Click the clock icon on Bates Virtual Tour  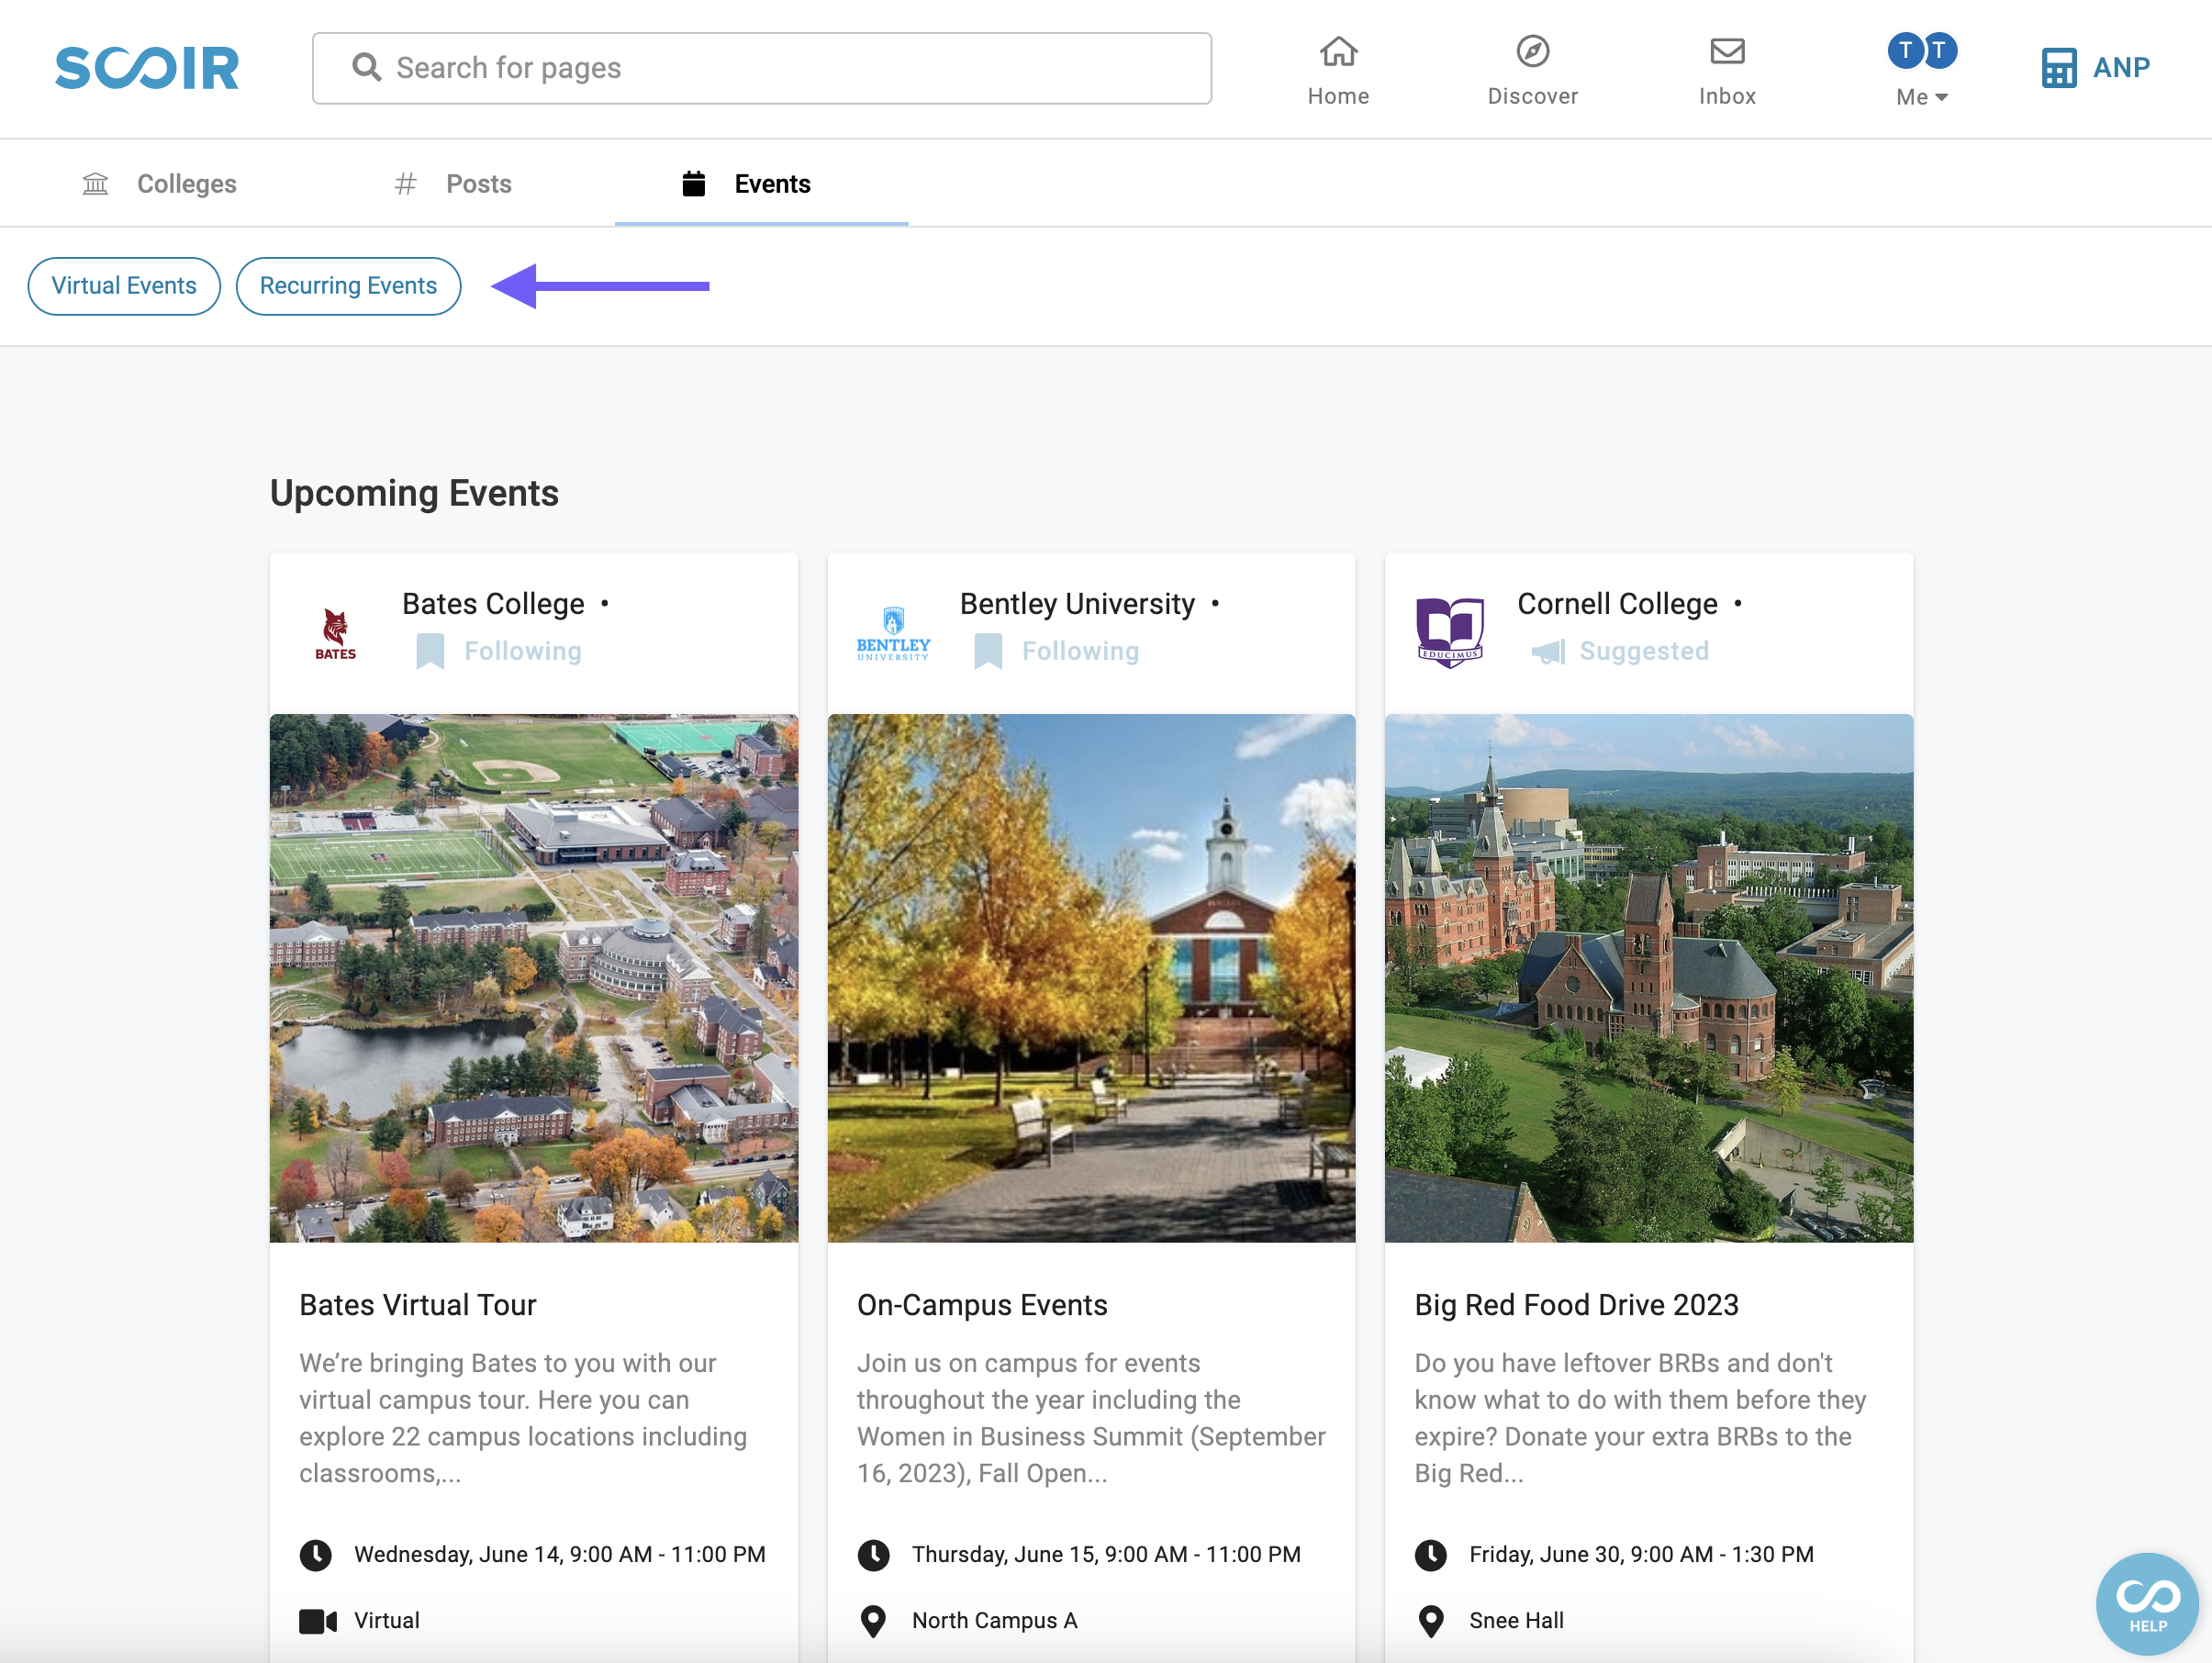point(315,1554)
